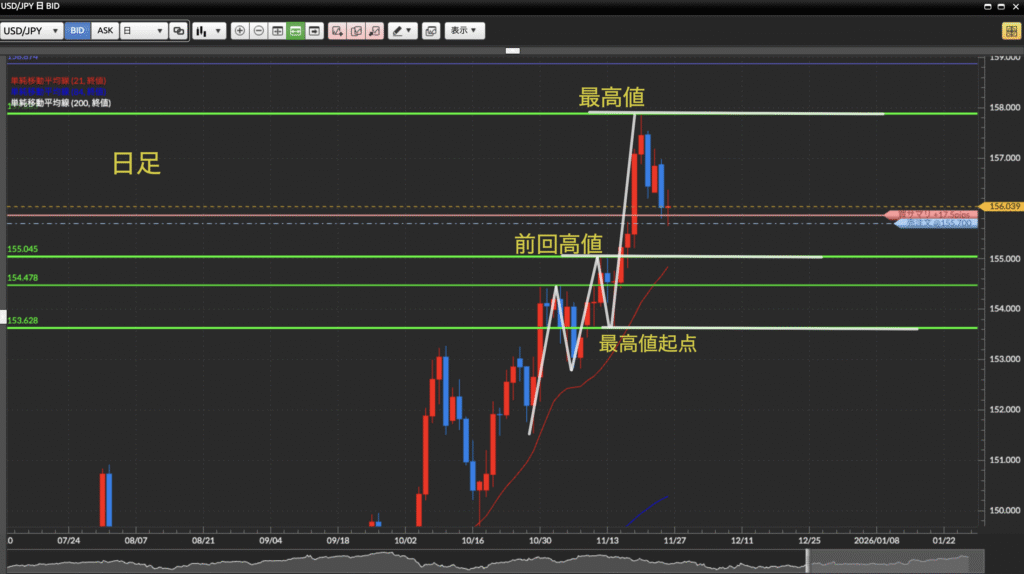
Task: Open the candlestick chart type dropdown
Action: click(x=208, y=31)
